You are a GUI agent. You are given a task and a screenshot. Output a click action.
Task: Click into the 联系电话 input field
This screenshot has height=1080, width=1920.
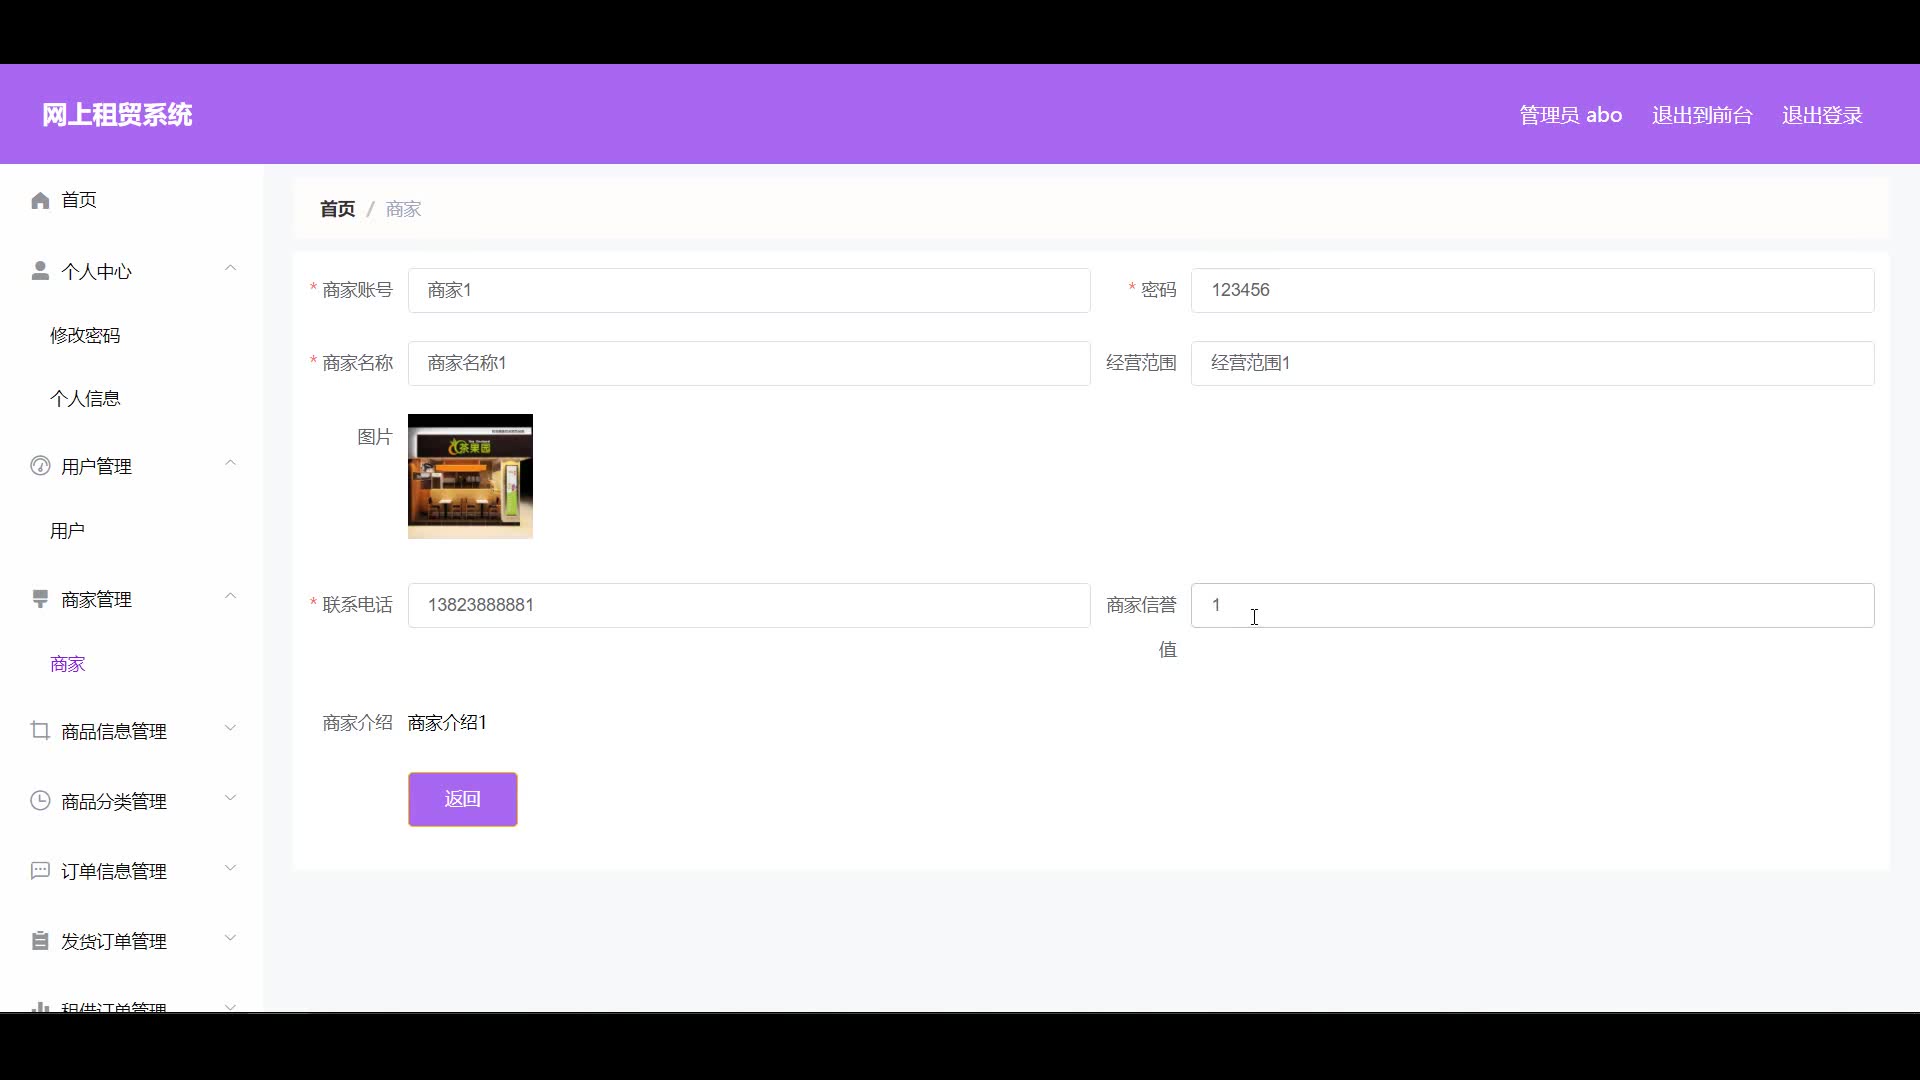click(748, 605)
